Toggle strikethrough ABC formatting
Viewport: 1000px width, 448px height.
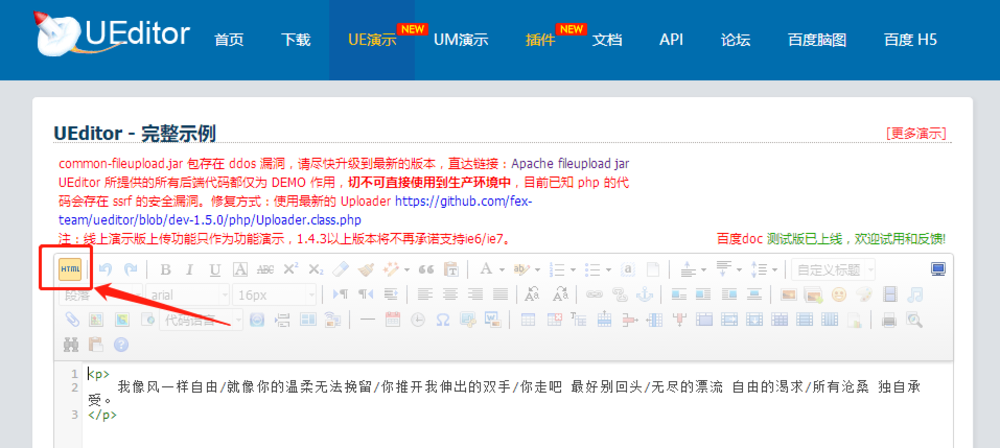pyautogui.click(x=265, y=269)
